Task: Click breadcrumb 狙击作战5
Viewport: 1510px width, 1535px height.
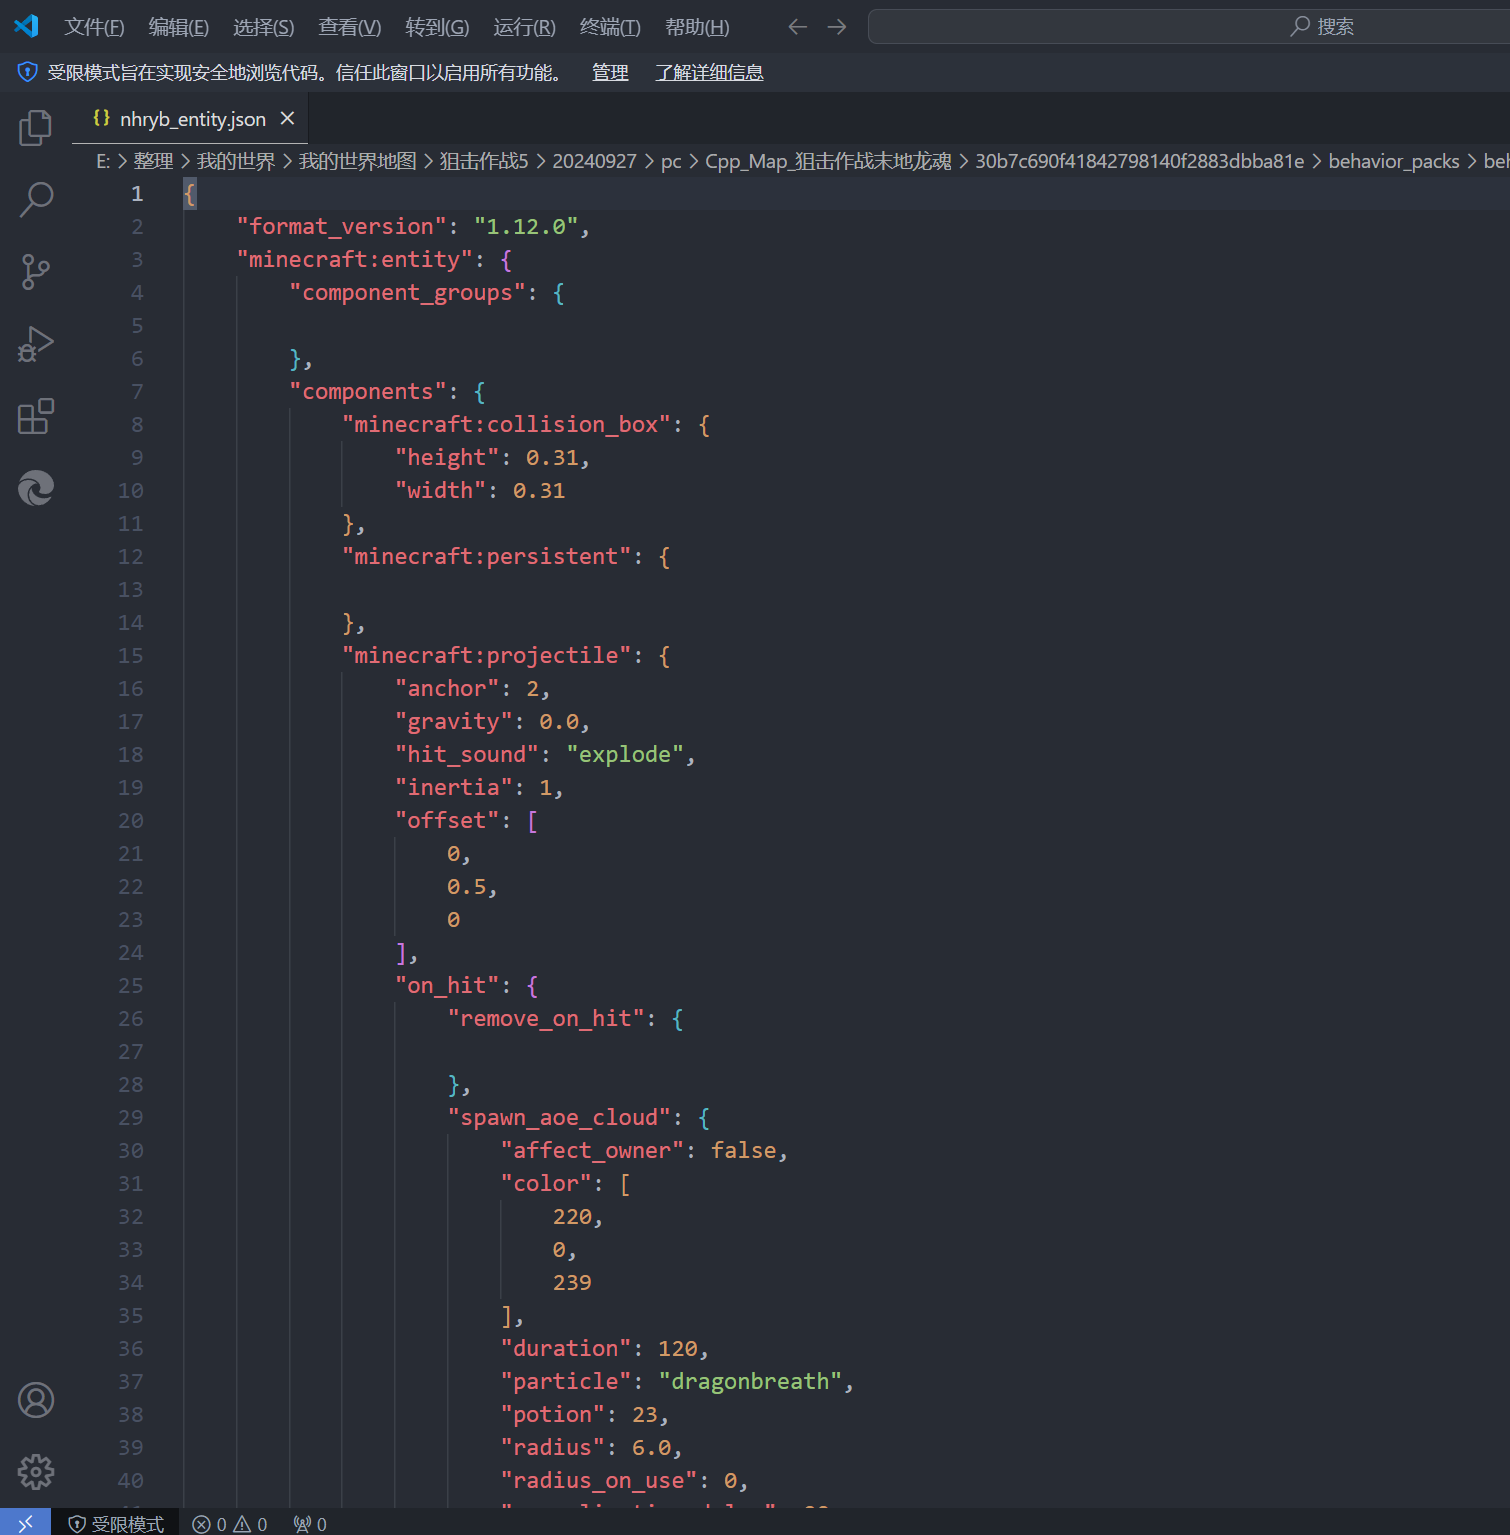Action: (x=484, y=161)
